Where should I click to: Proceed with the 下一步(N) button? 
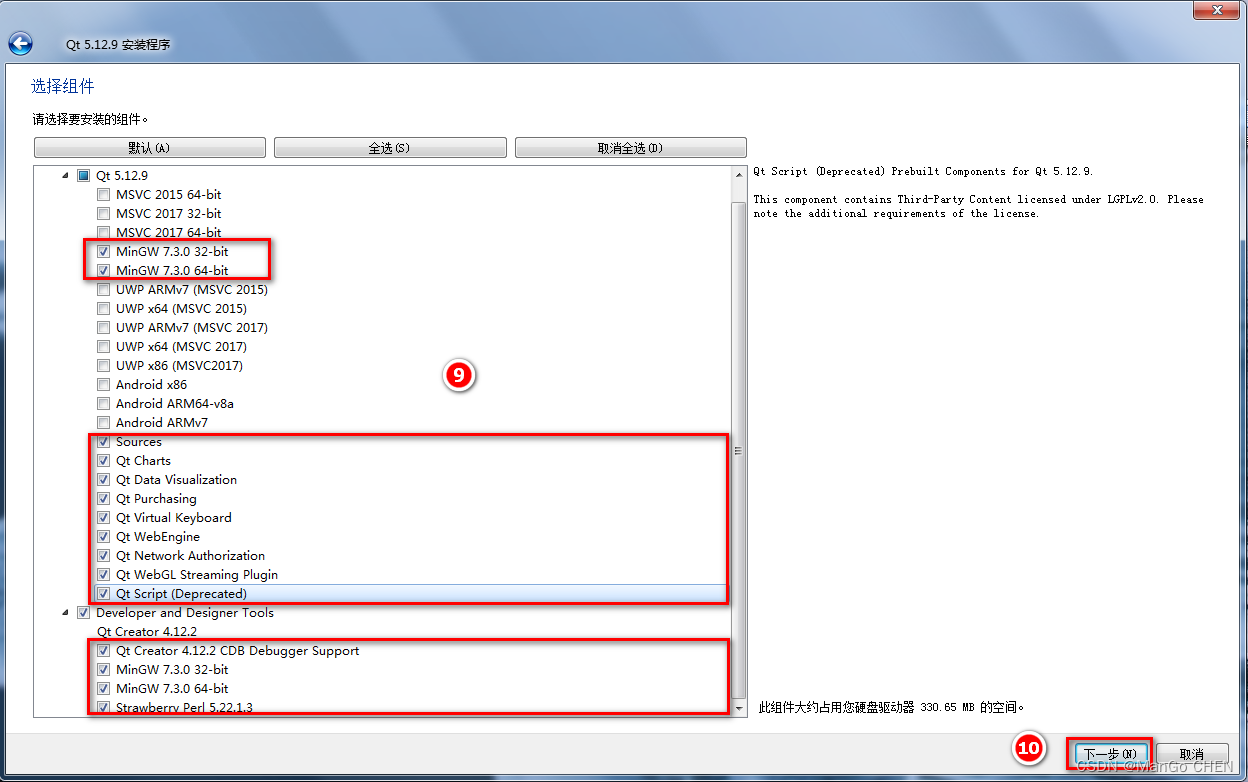pyautogui.click(x=1110, y=753)
